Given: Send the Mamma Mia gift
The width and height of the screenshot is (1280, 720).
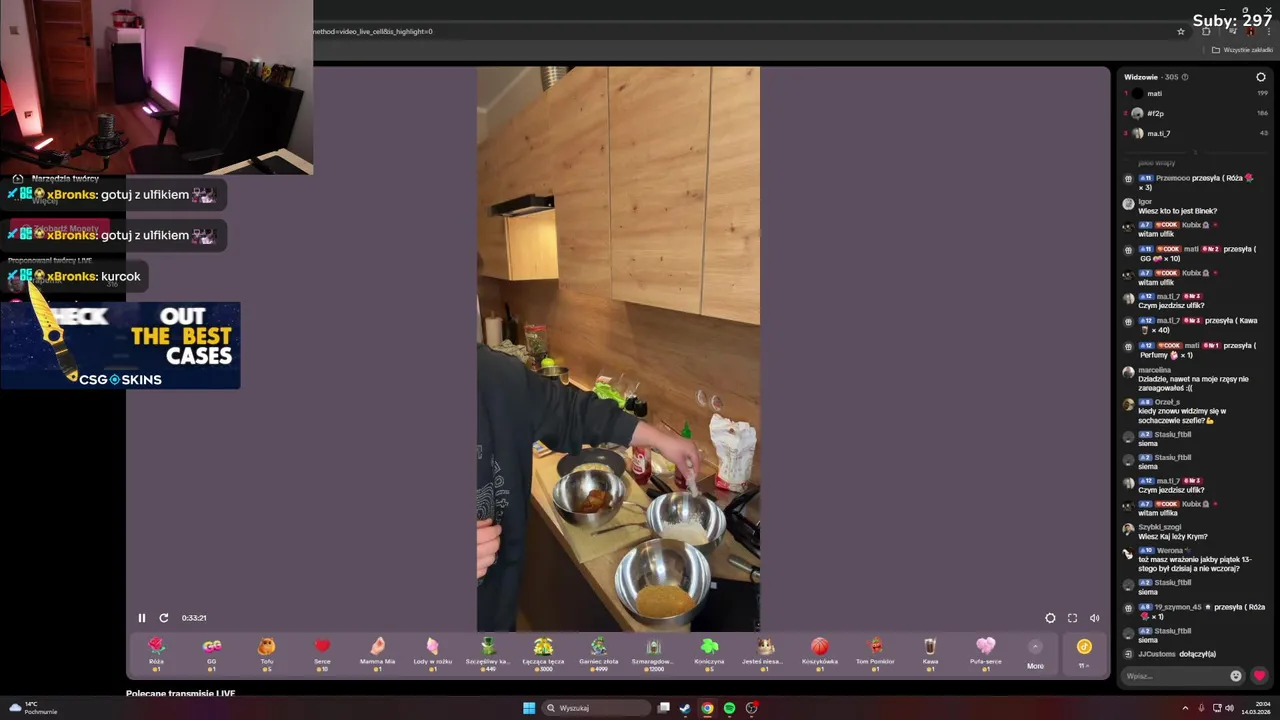Looking at the screenshot, I should tap(377, 653).
